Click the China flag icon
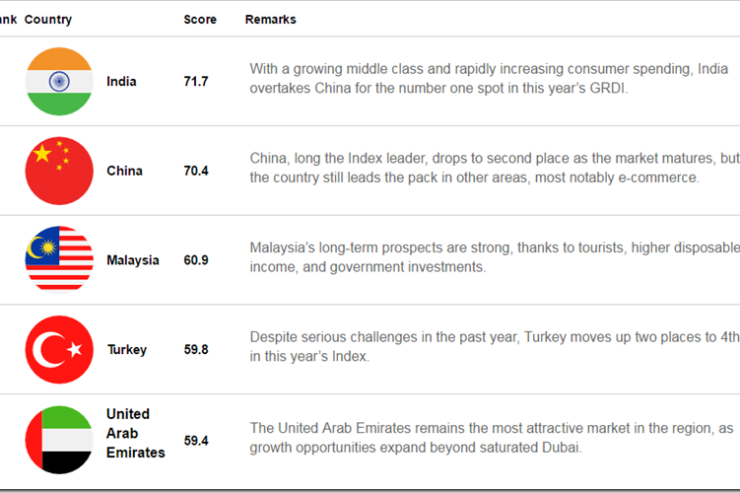740x493 pixels. pos(59,171)
